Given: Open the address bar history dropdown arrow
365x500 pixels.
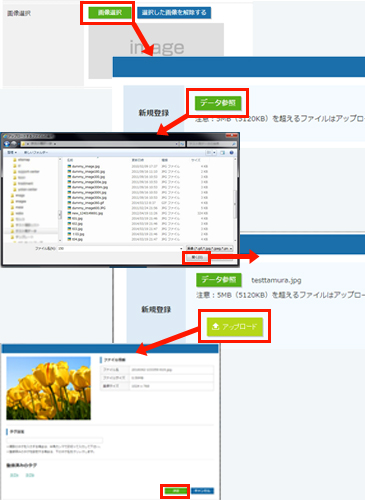Looking at the screenshot, I should (x=177, y=144).
